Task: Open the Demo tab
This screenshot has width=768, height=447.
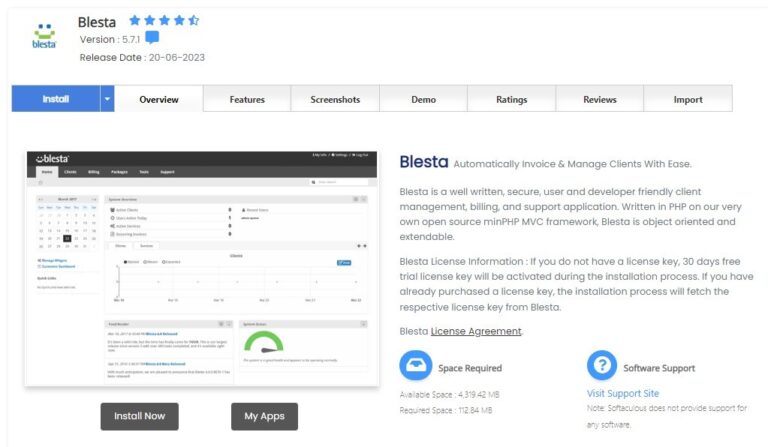Action: pos(423,99)
